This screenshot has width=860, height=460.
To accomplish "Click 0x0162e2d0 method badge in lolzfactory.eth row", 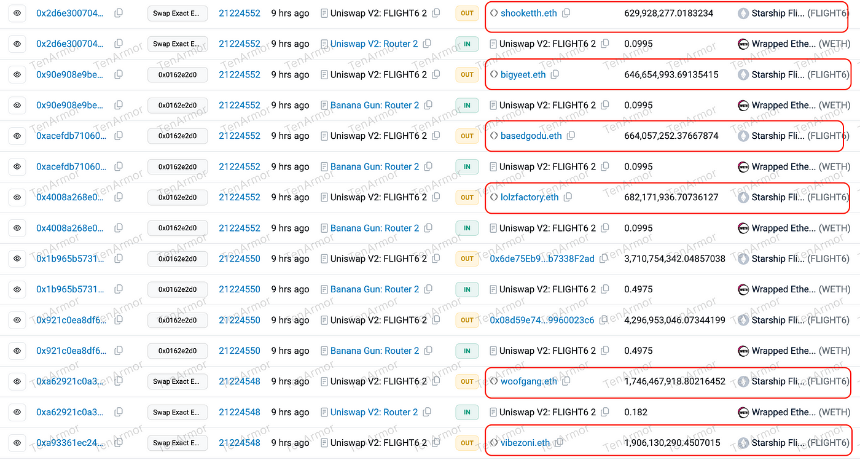I will coord(177,197).
